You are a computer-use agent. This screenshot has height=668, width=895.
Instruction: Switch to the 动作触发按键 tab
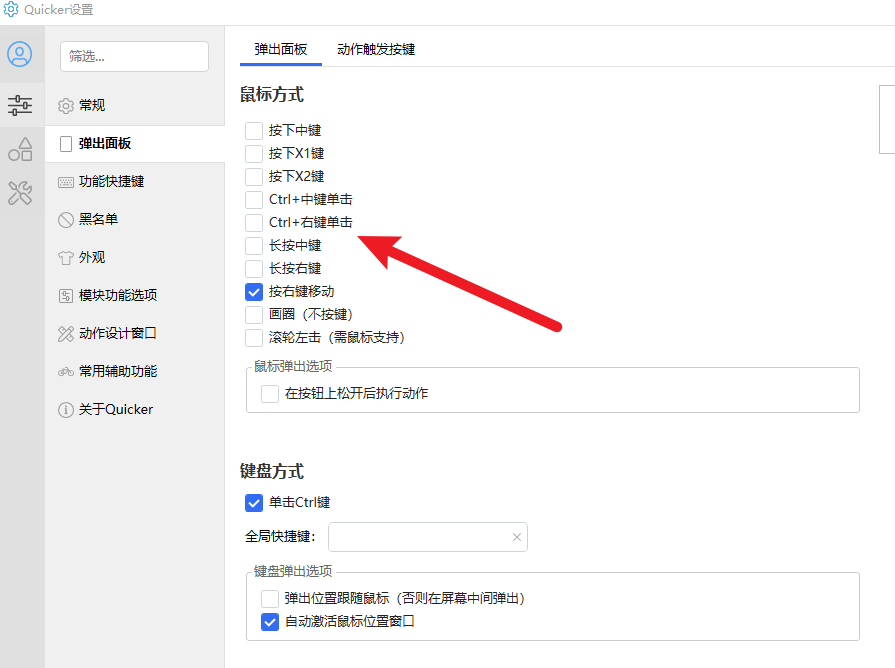coord(376,50)
